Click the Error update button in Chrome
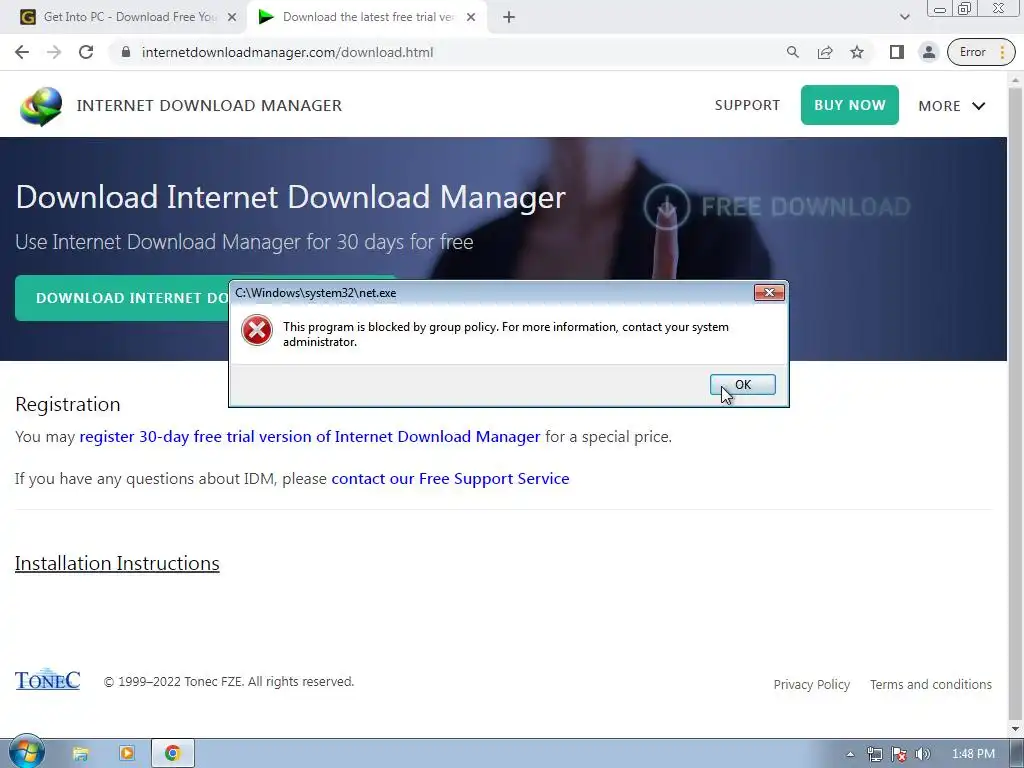This screenshot has height=768, width=1024. [981, 52]
